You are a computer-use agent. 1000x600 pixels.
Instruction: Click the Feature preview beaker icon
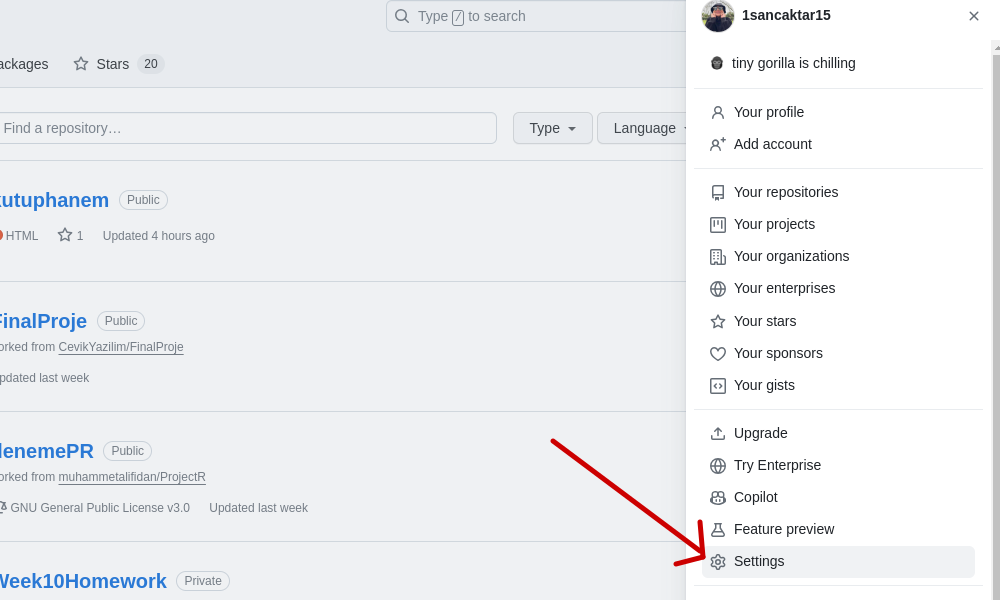[x=717, y=529]
